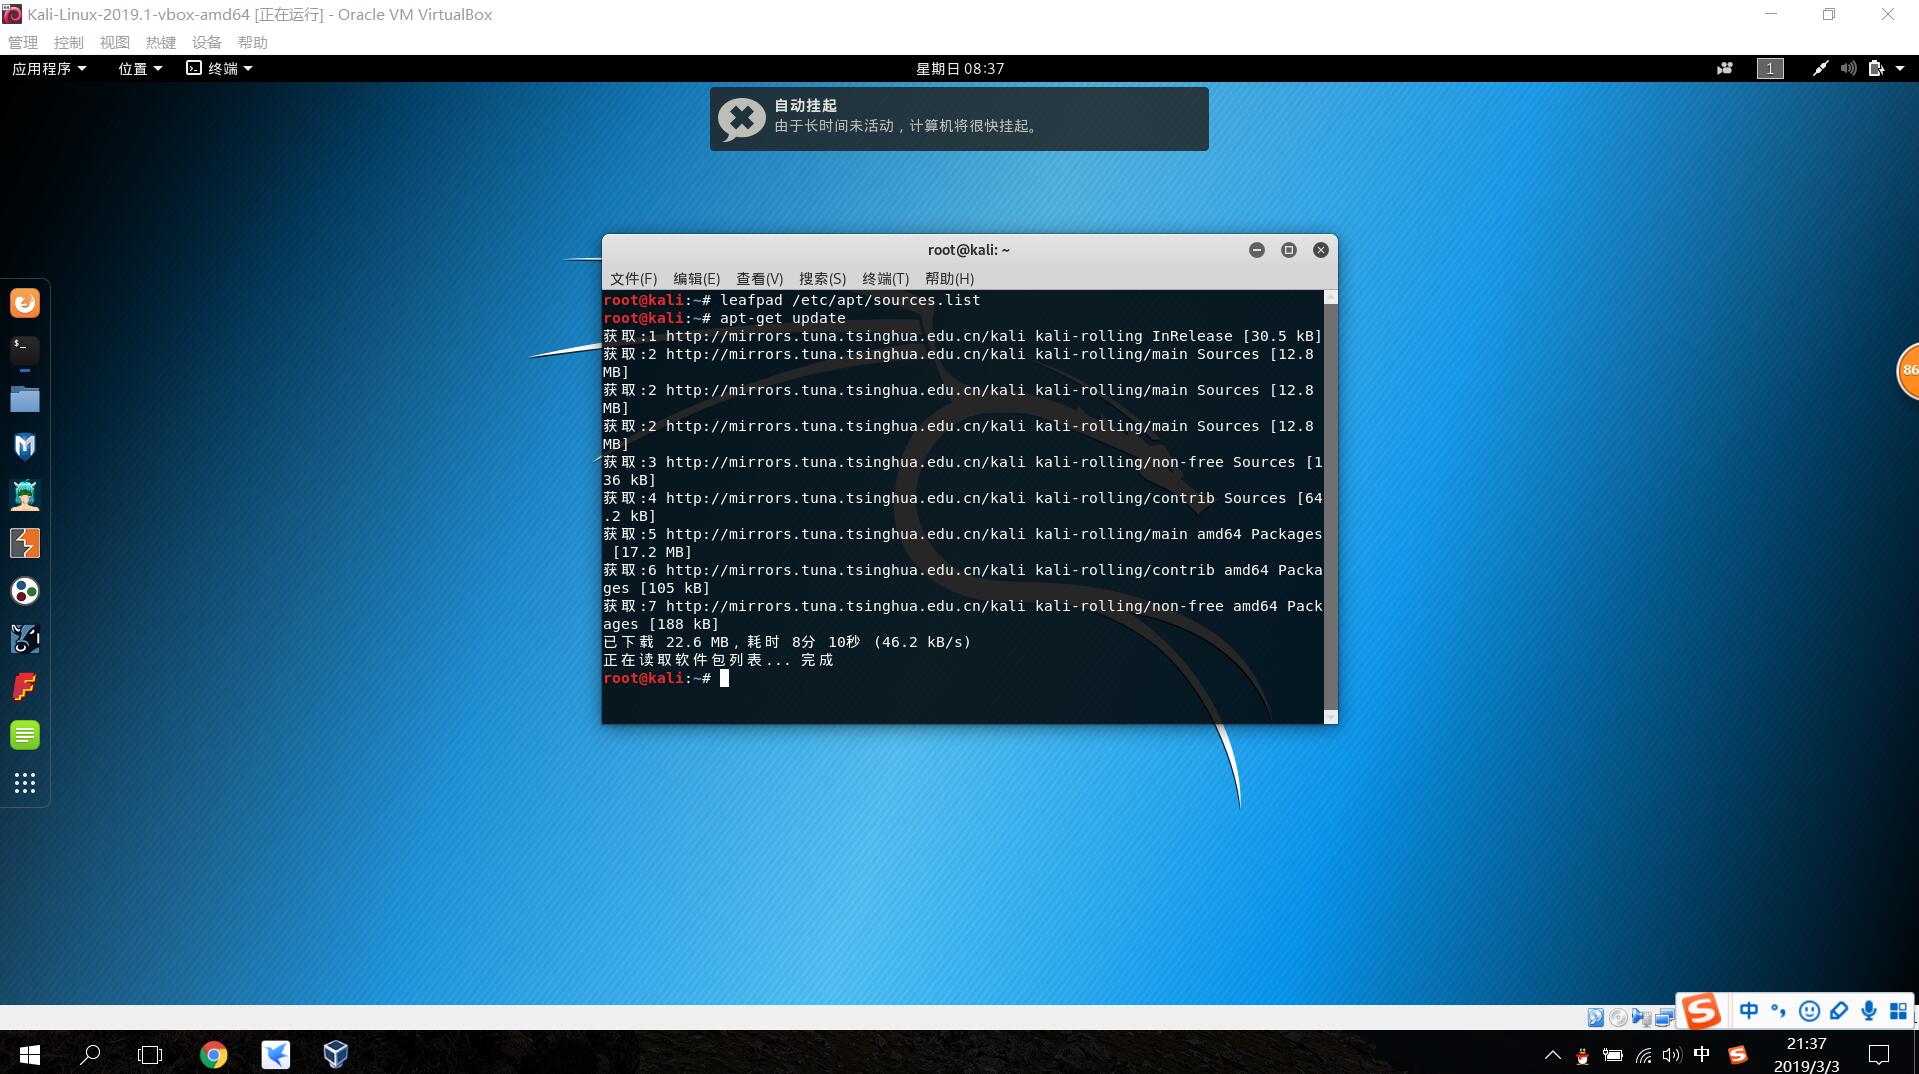1919x1074 pixels.
Task: Open Windows Task View
Action: click(150, 1054)
